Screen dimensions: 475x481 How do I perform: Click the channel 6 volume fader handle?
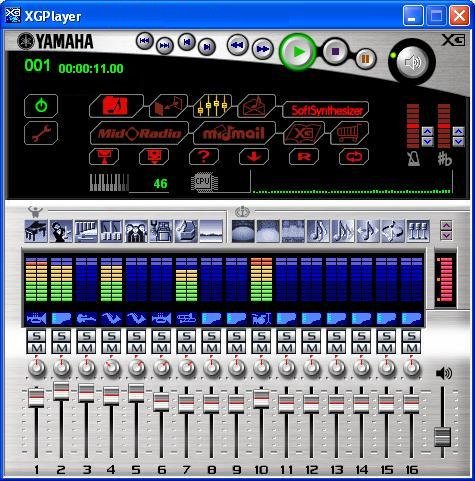(161, 402)
